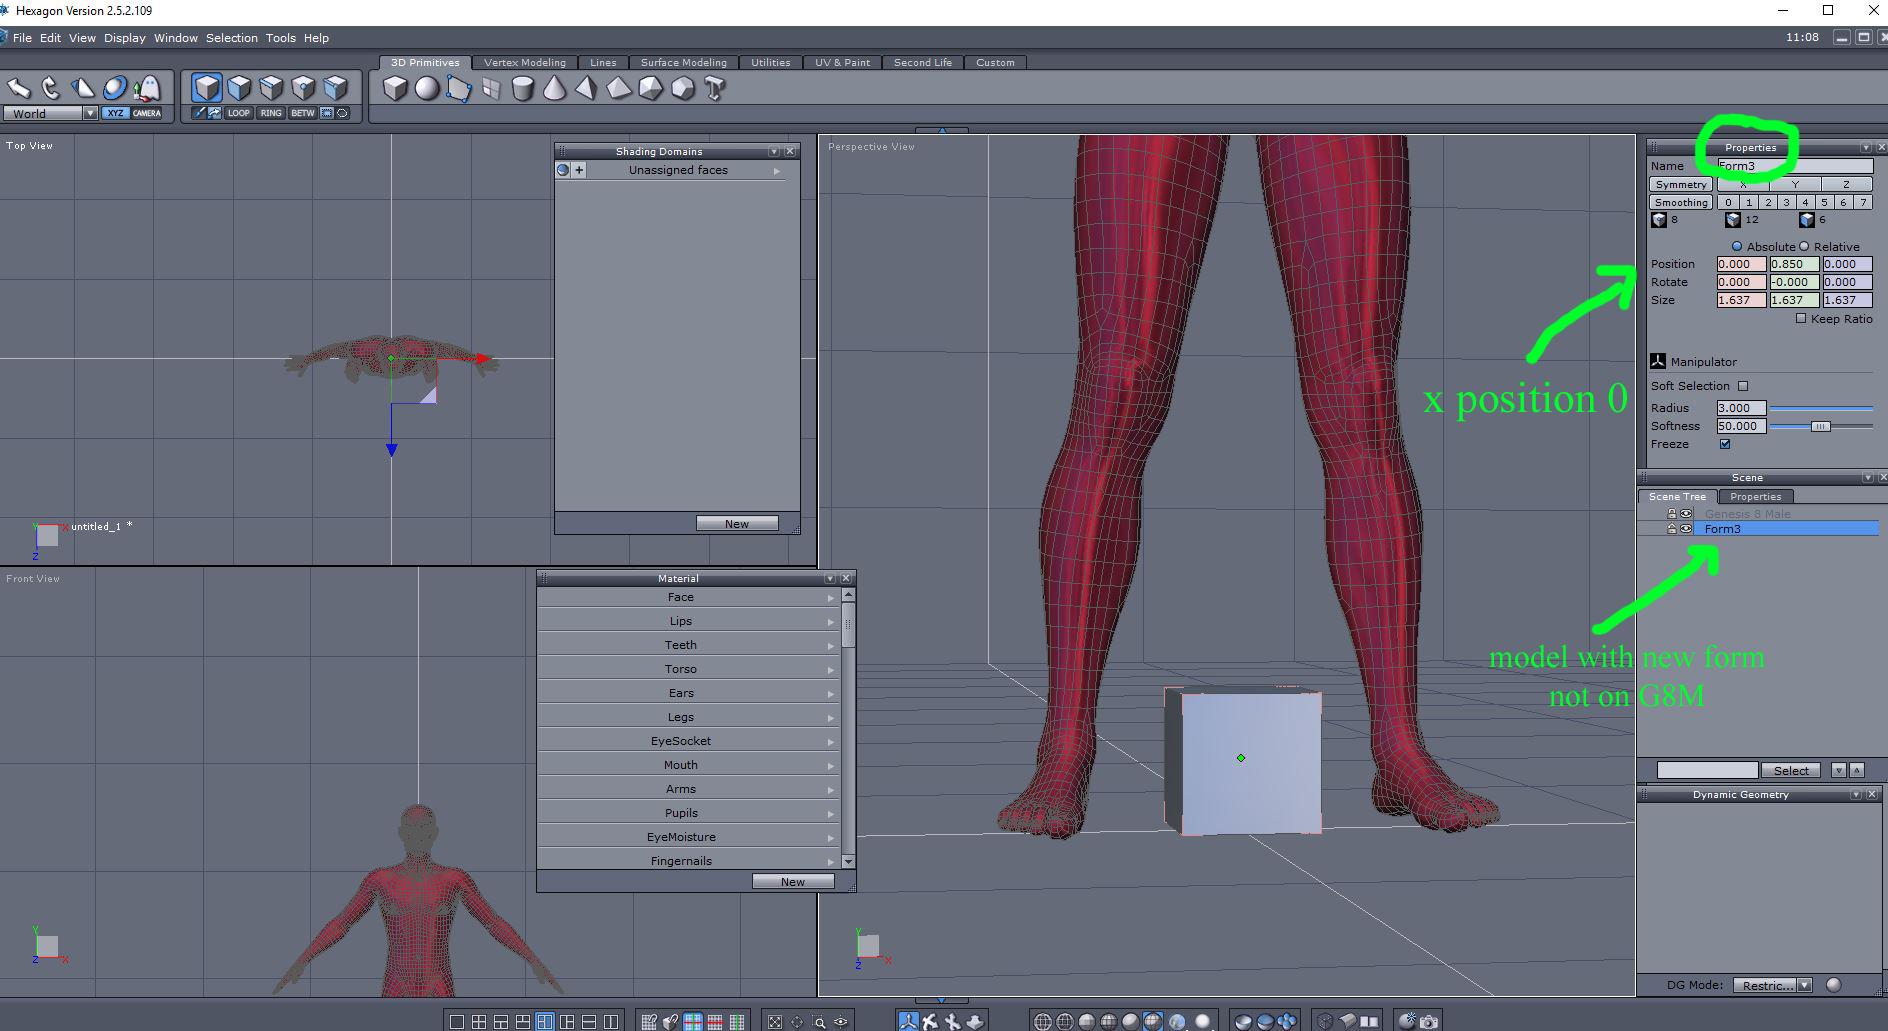Select the Pyramid primitive tool
The width and height of the screenshot is (1888, 1031).
pos(586,88)
